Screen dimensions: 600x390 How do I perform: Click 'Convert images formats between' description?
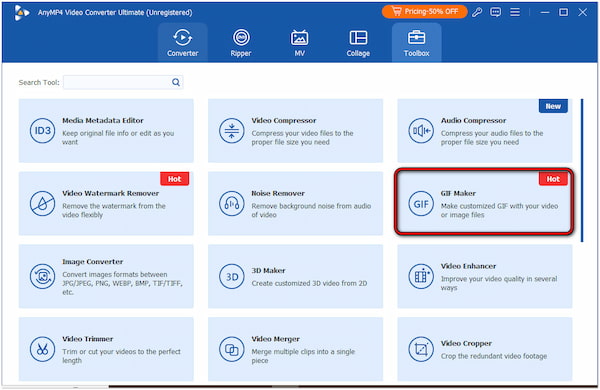[x=122, y=283]
